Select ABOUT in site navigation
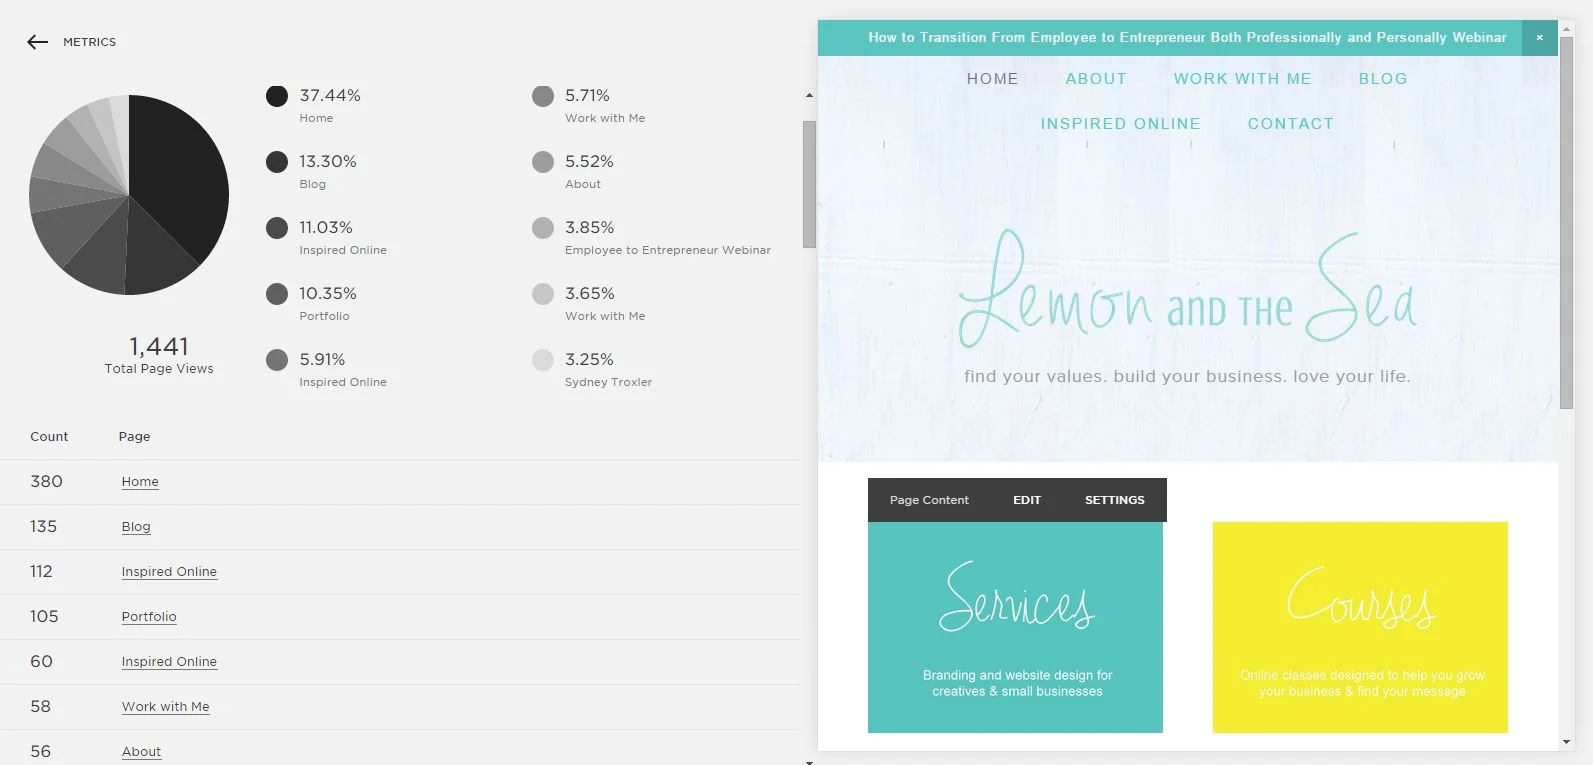Viewport: 1593px width, 765px height. (1096, 79)
